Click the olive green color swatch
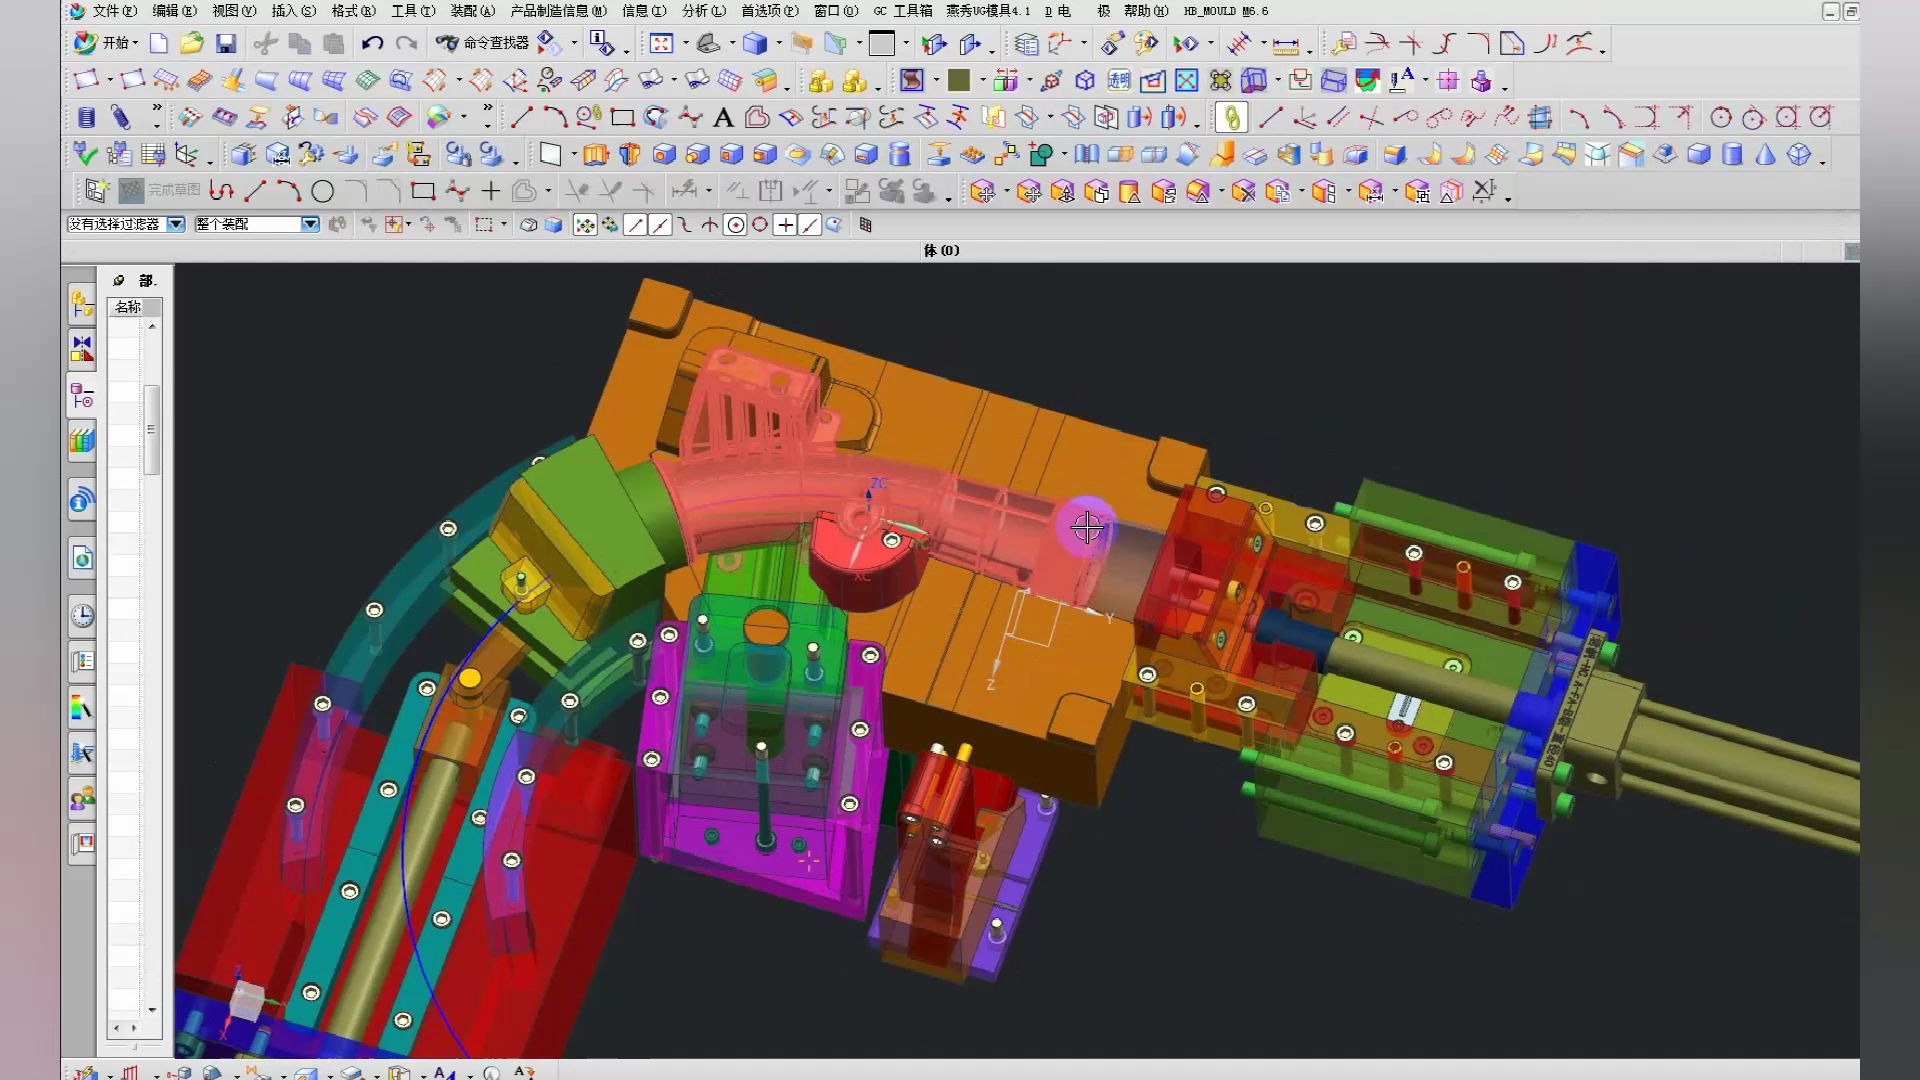Screen dimensions: 1920x1080 tap(959, 80)
